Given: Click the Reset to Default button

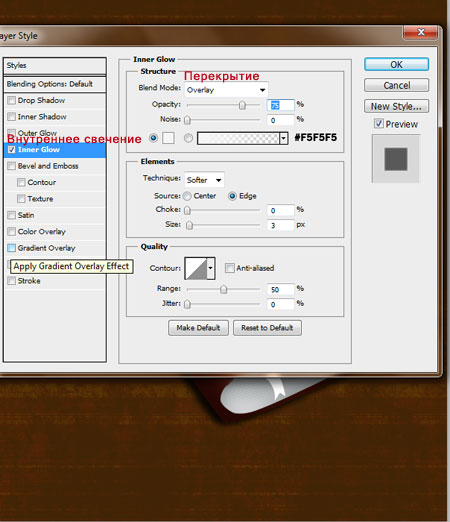Looking at the screenshot, I should 267,328.
